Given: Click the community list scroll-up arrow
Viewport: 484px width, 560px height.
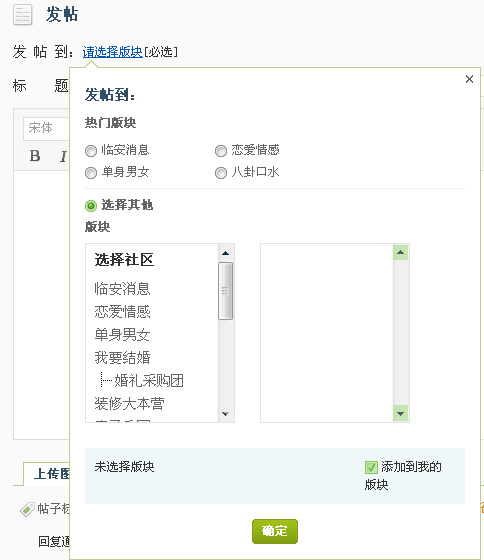Looking at the screenshot, I should [225, 253].
